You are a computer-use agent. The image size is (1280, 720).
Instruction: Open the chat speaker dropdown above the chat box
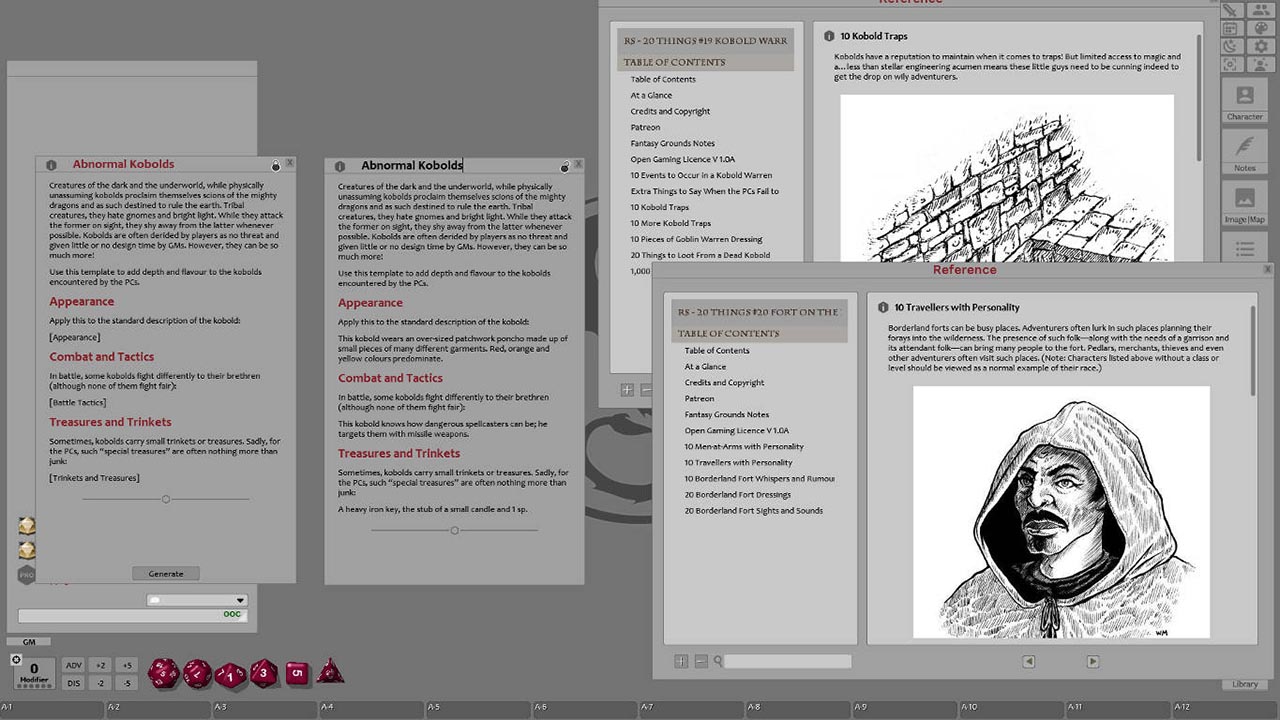click(x=240, y=600)
